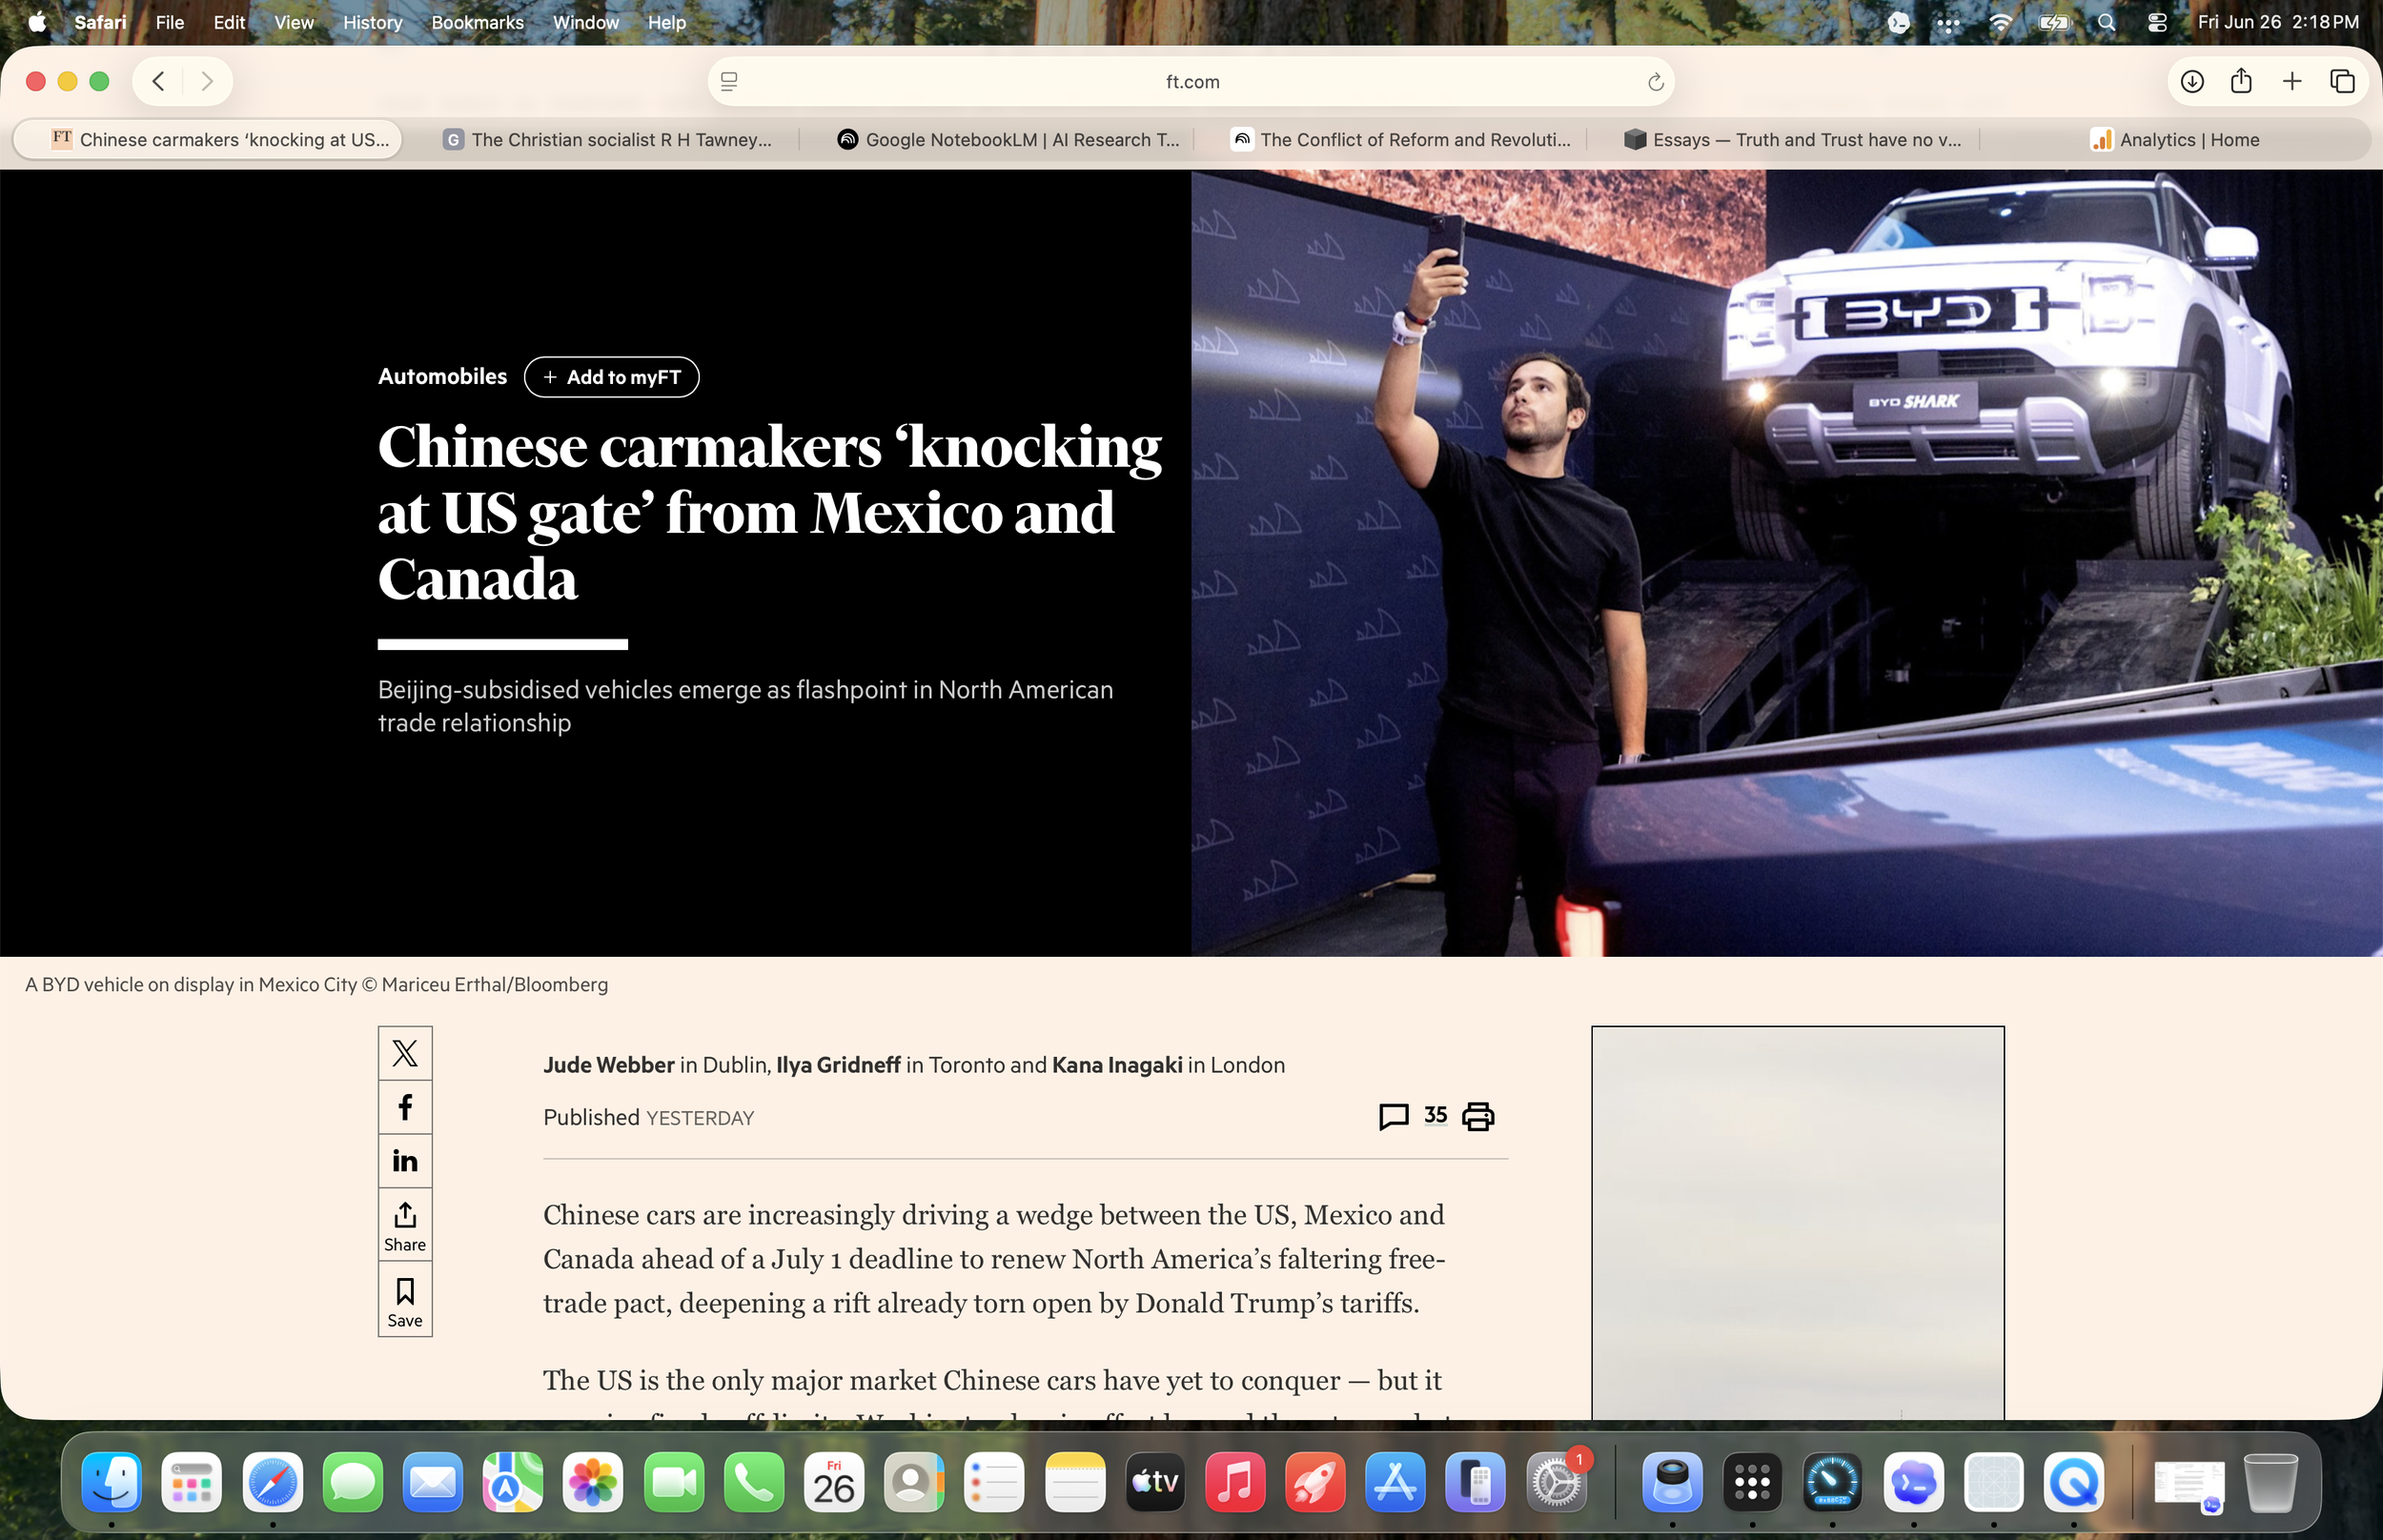Open the File menu
The image size is (2383, 1540).
point(170,22)
